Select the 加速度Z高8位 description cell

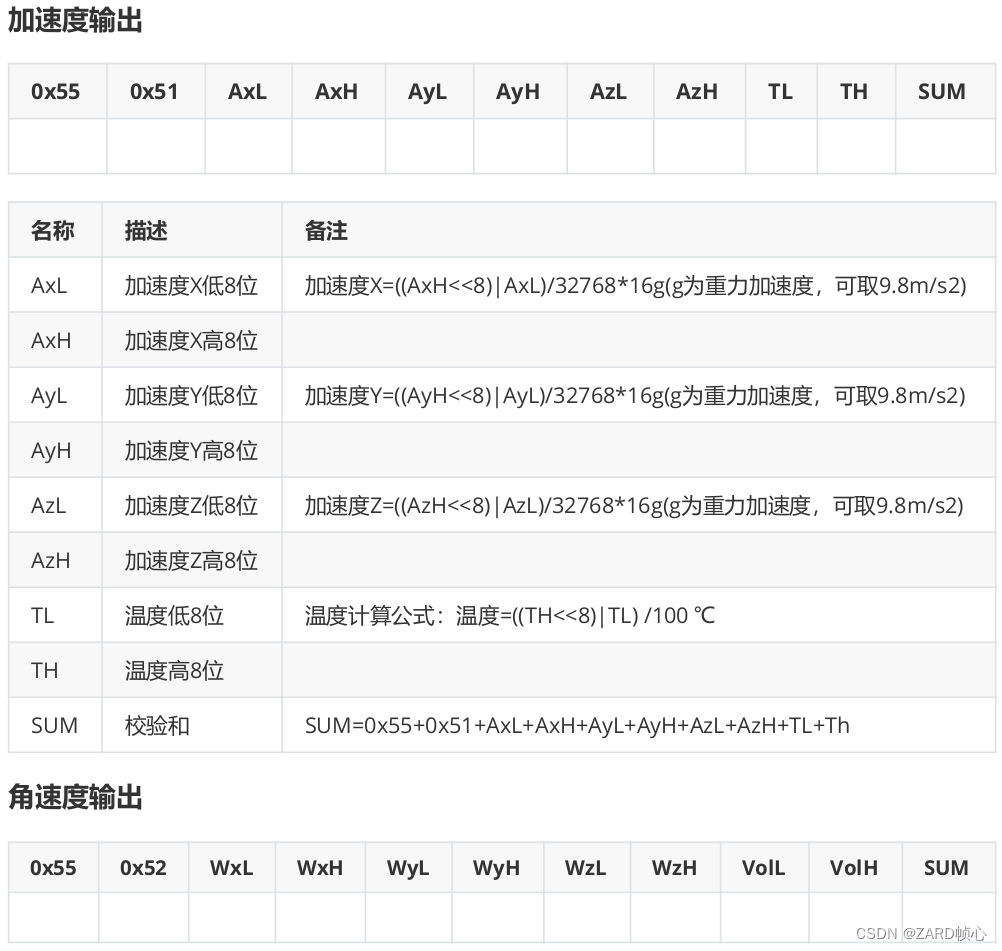192,560
